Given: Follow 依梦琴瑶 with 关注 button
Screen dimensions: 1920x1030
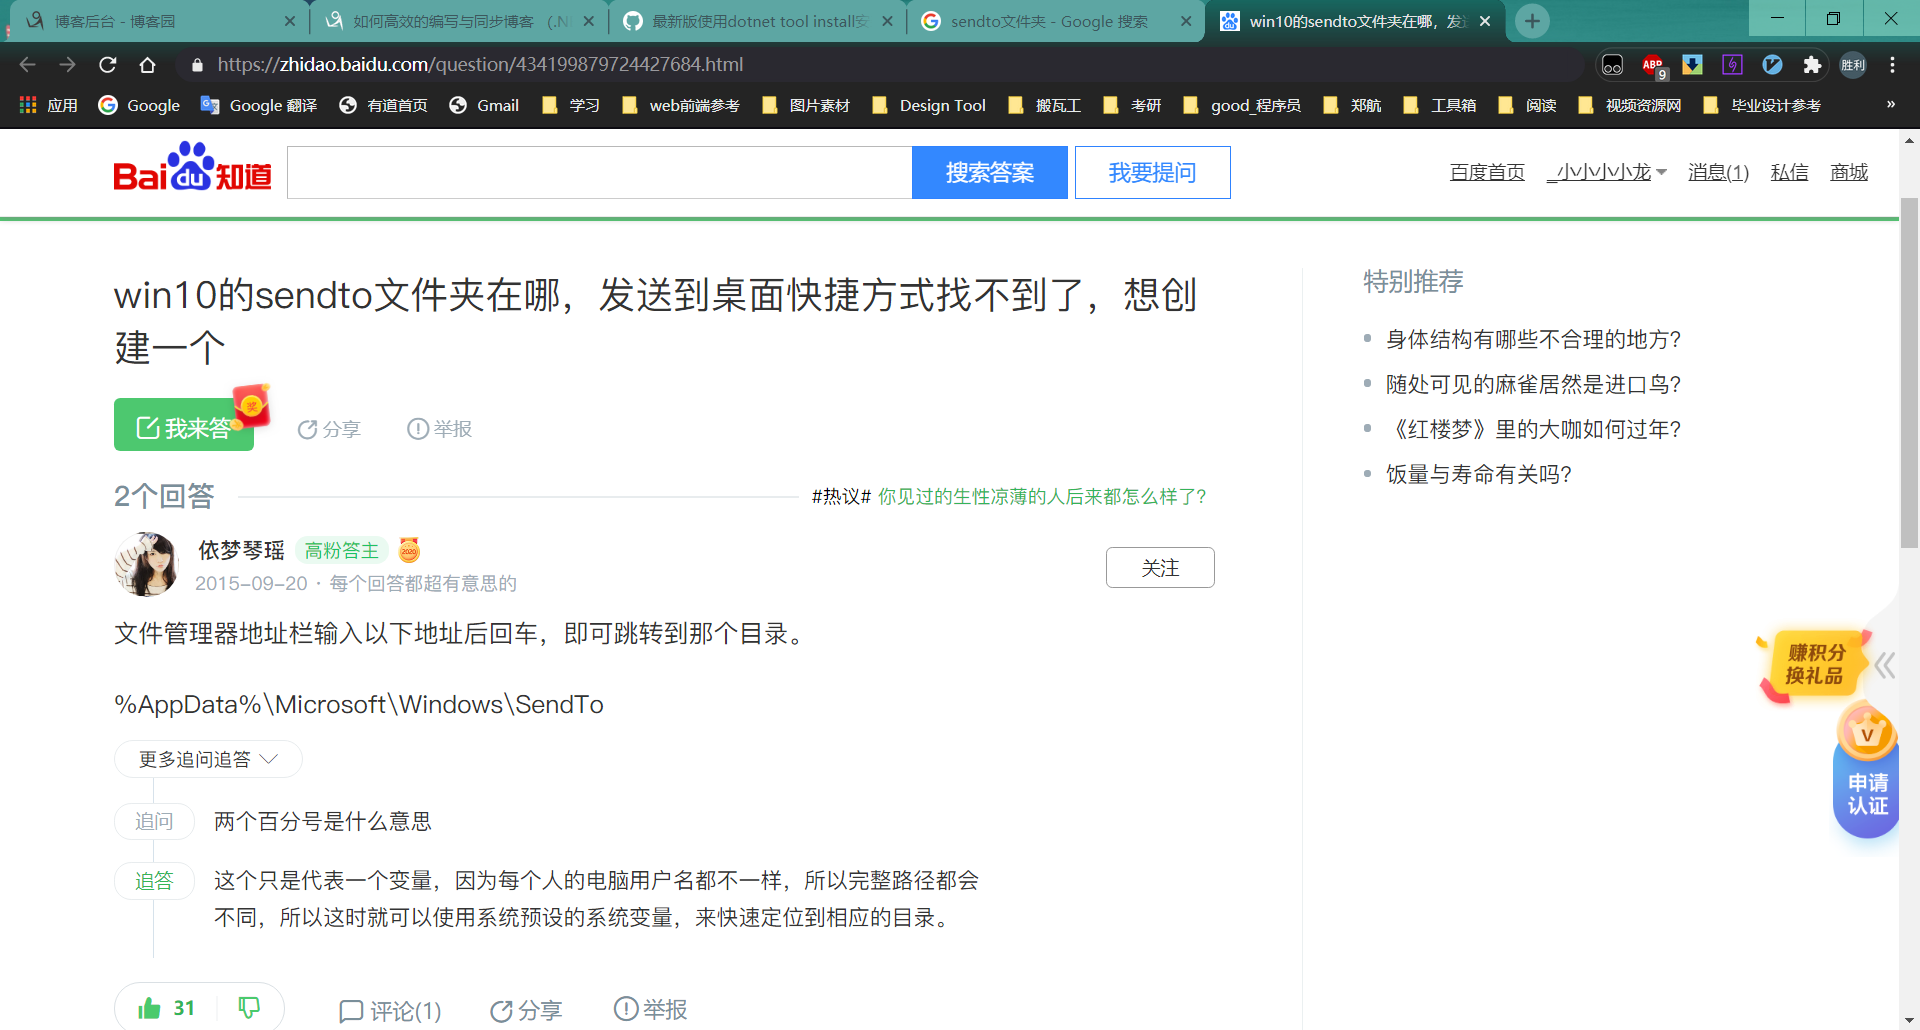Looking at the screenshot, I should [1160, 567].
